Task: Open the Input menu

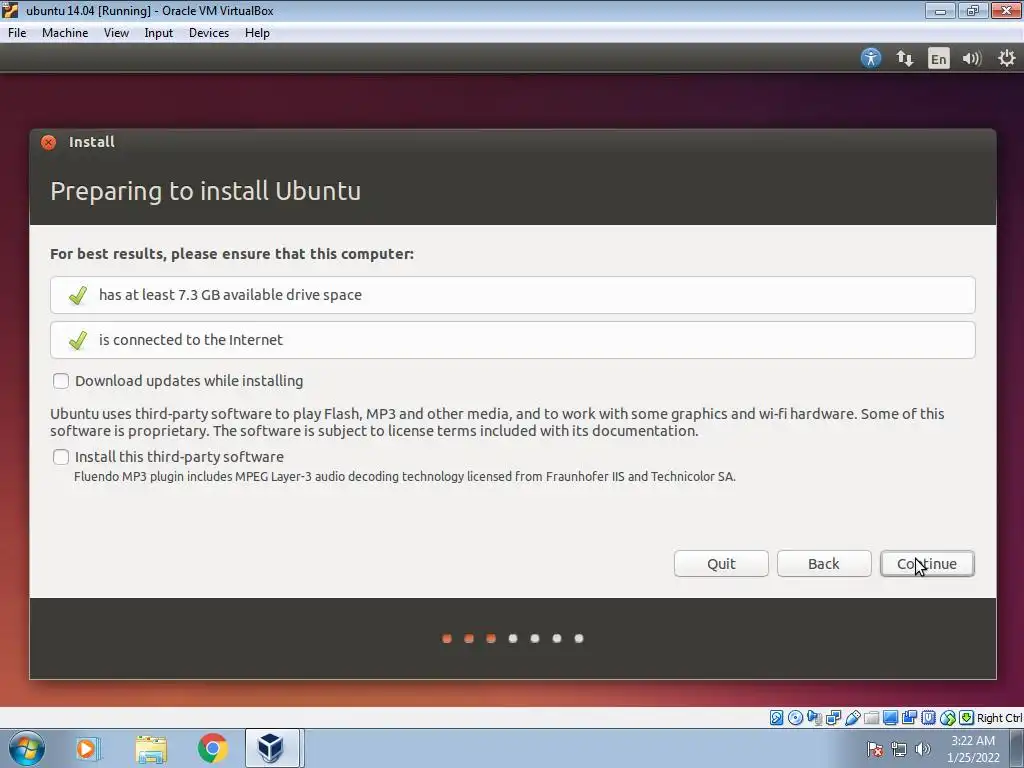Action: [159, 33]
